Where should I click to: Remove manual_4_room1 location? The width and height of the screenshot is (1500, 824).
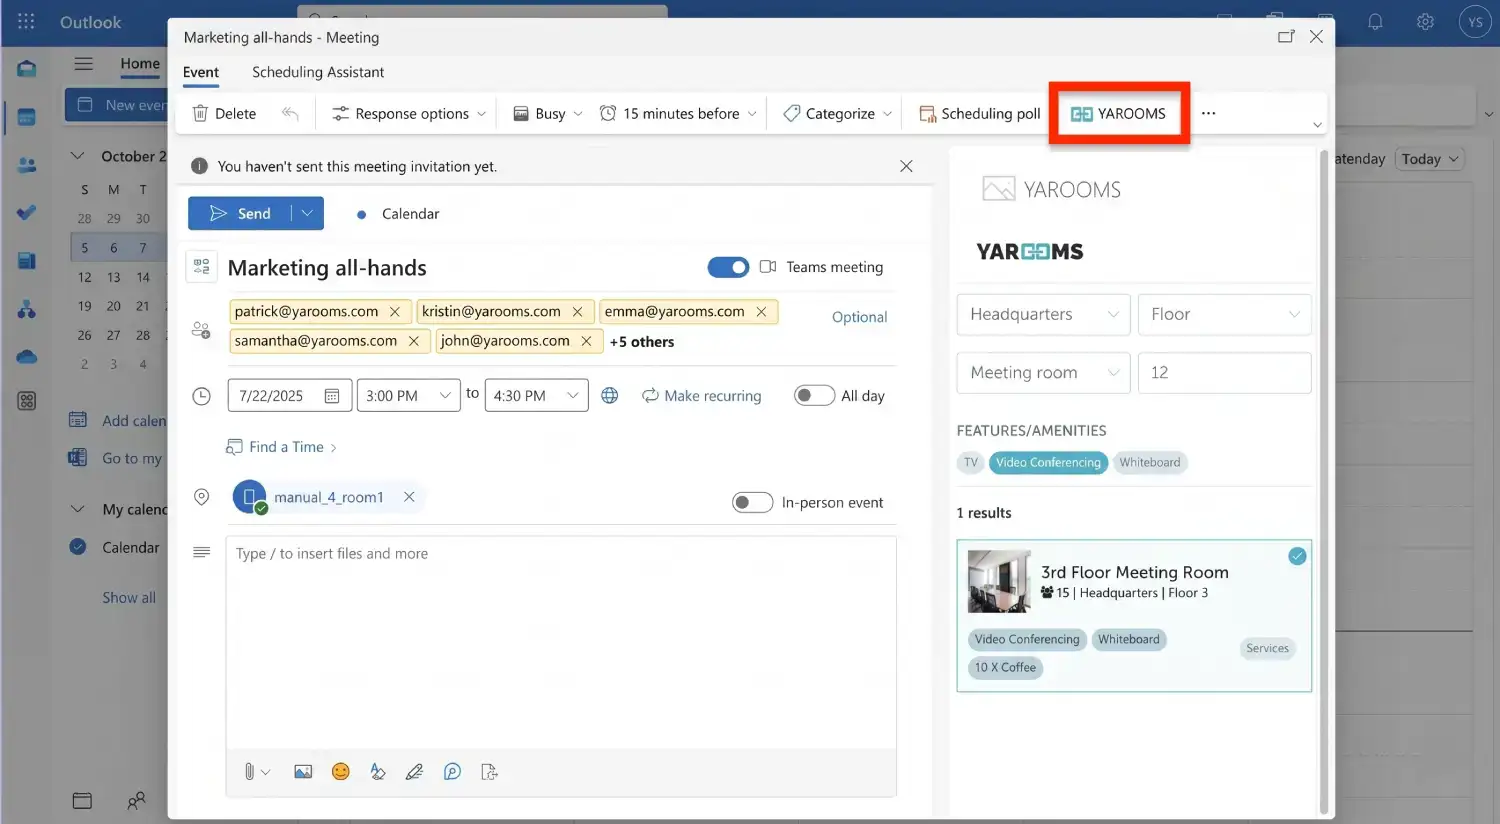(x=409, y=497)
